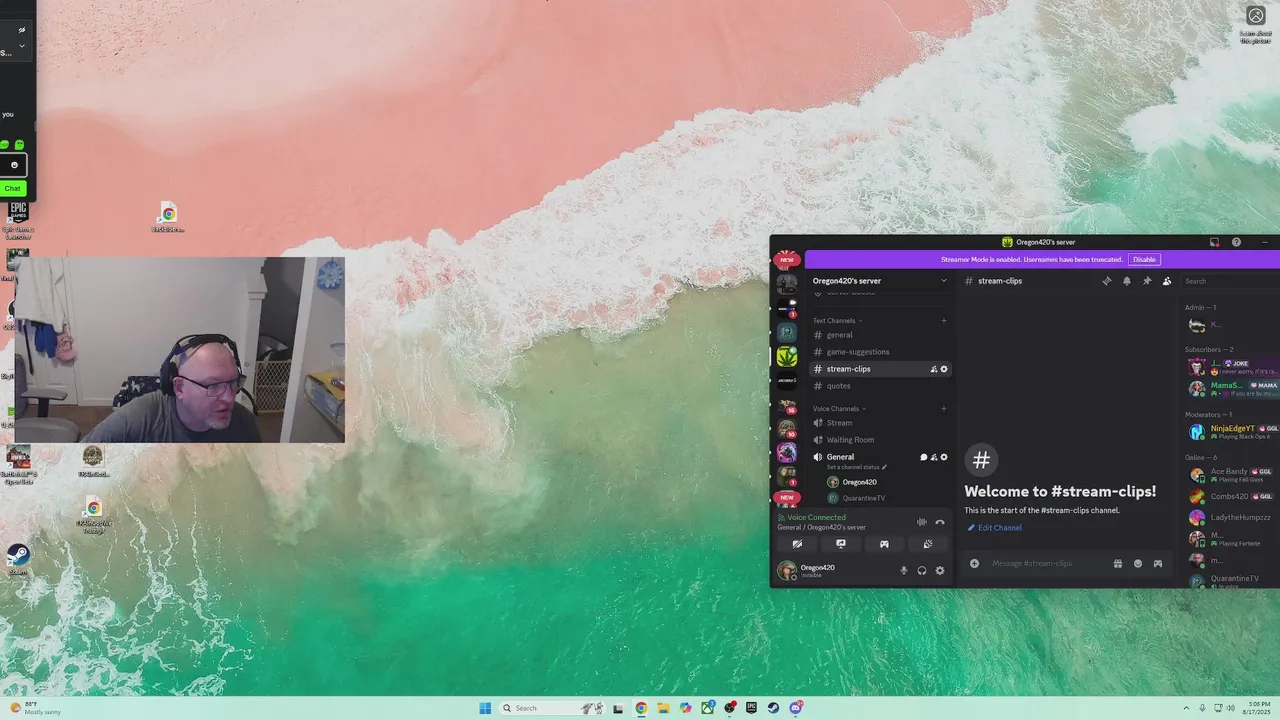Start an activity with controller button

884,544
